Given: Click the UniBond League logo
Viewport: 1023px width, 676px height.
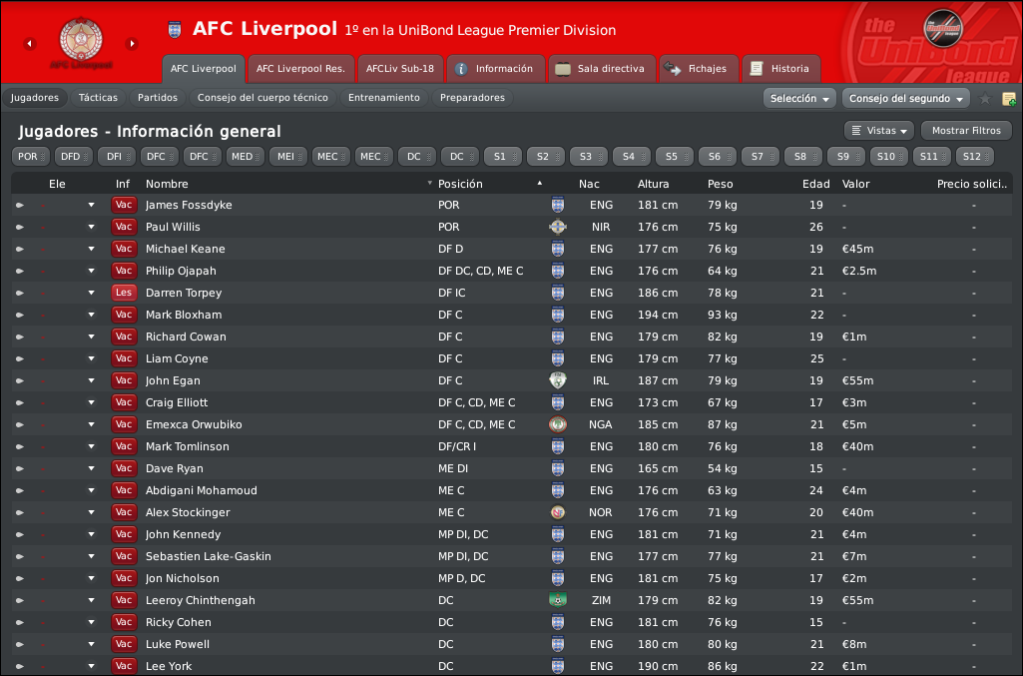Looking at the screenshot, I should pos(943,28).
